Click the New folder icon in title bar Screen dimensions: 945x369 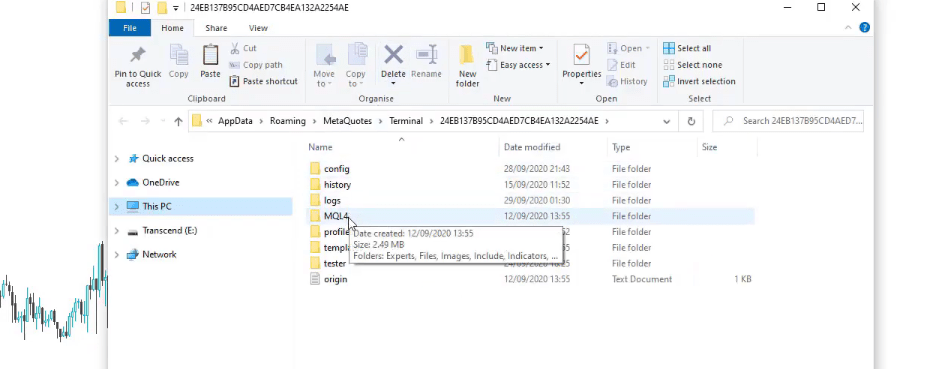[x=162, y=8]
